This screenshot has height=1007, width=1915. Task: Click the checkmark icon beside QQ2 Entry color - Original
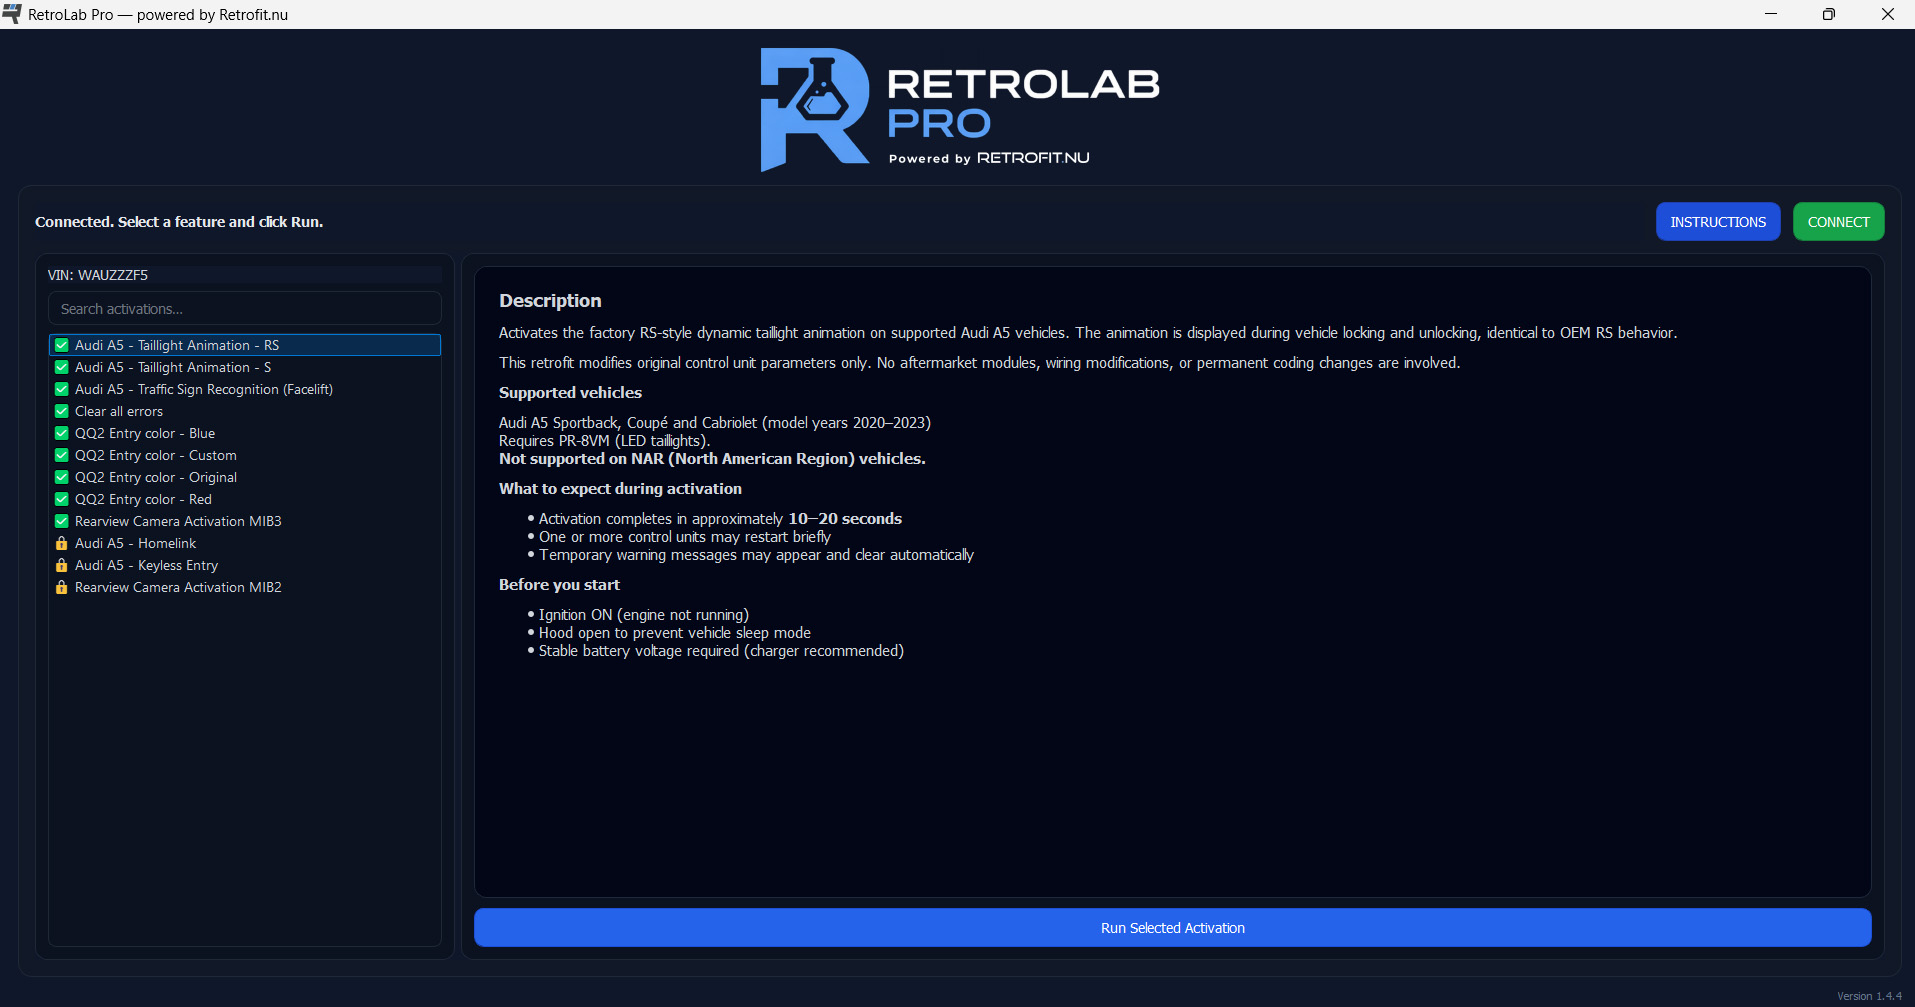coord(60,477)
